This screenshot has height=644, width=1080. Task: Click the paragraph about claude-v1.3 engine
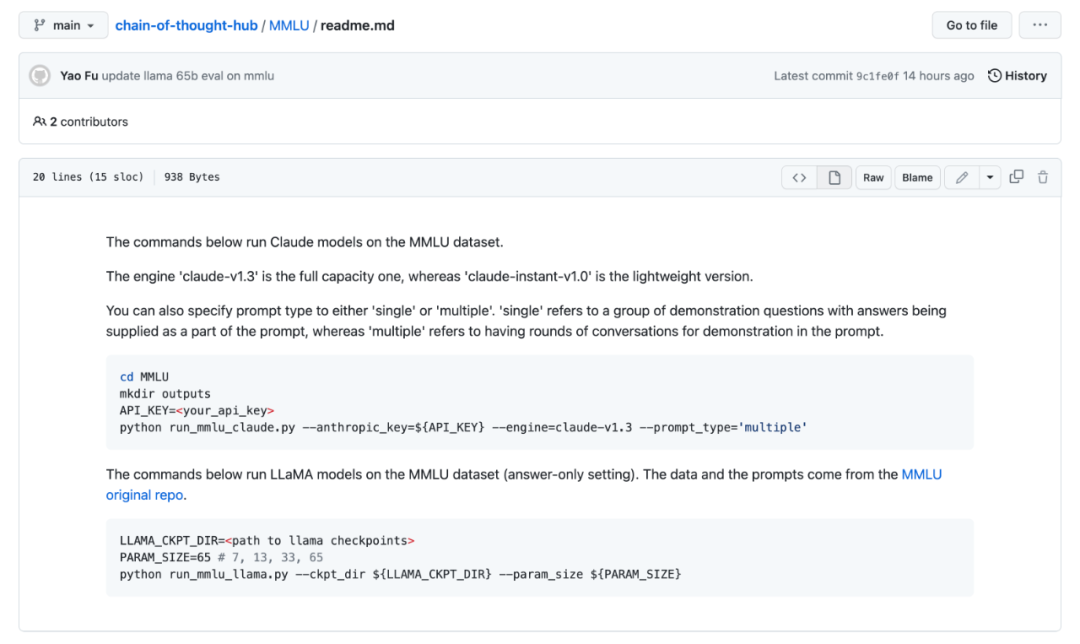[429, 276]
